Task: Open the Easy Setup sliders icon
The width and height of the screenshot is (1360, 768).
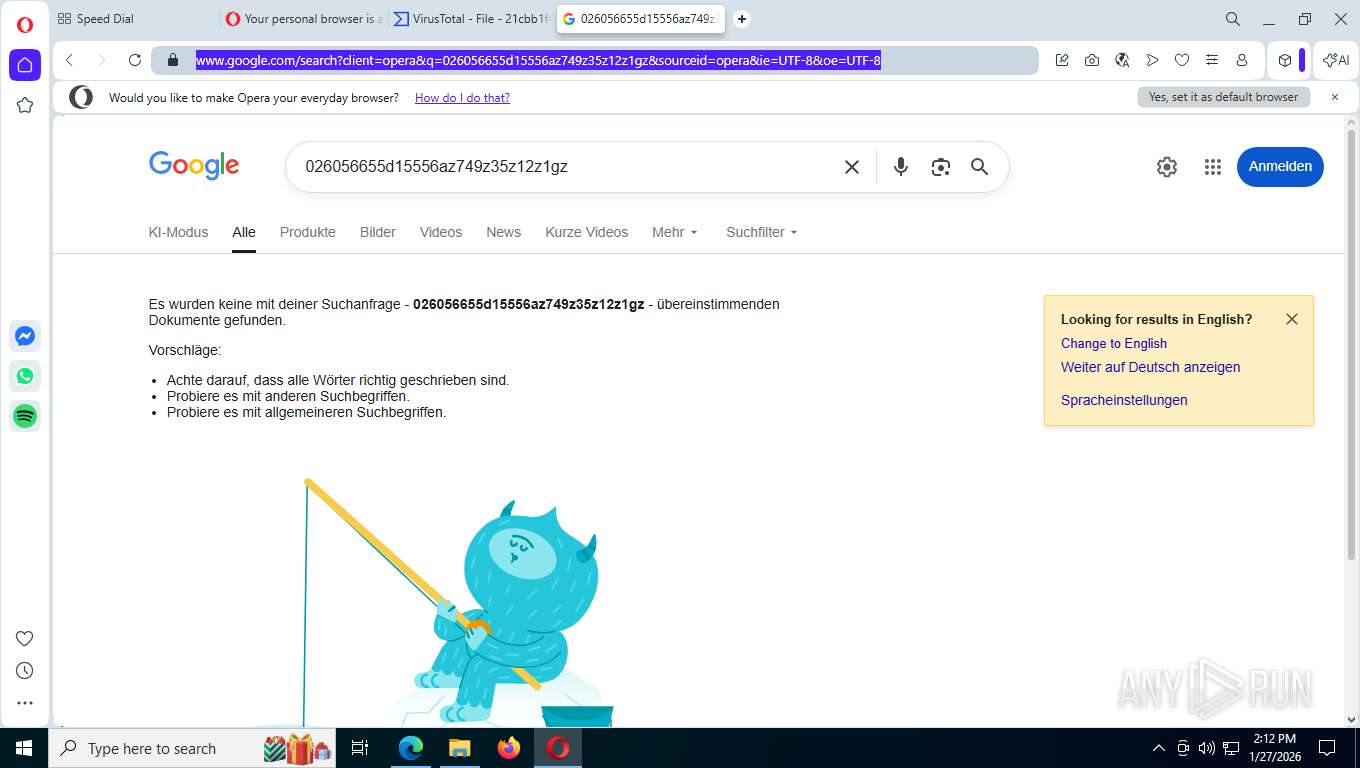Action: tap(1212, 60)
